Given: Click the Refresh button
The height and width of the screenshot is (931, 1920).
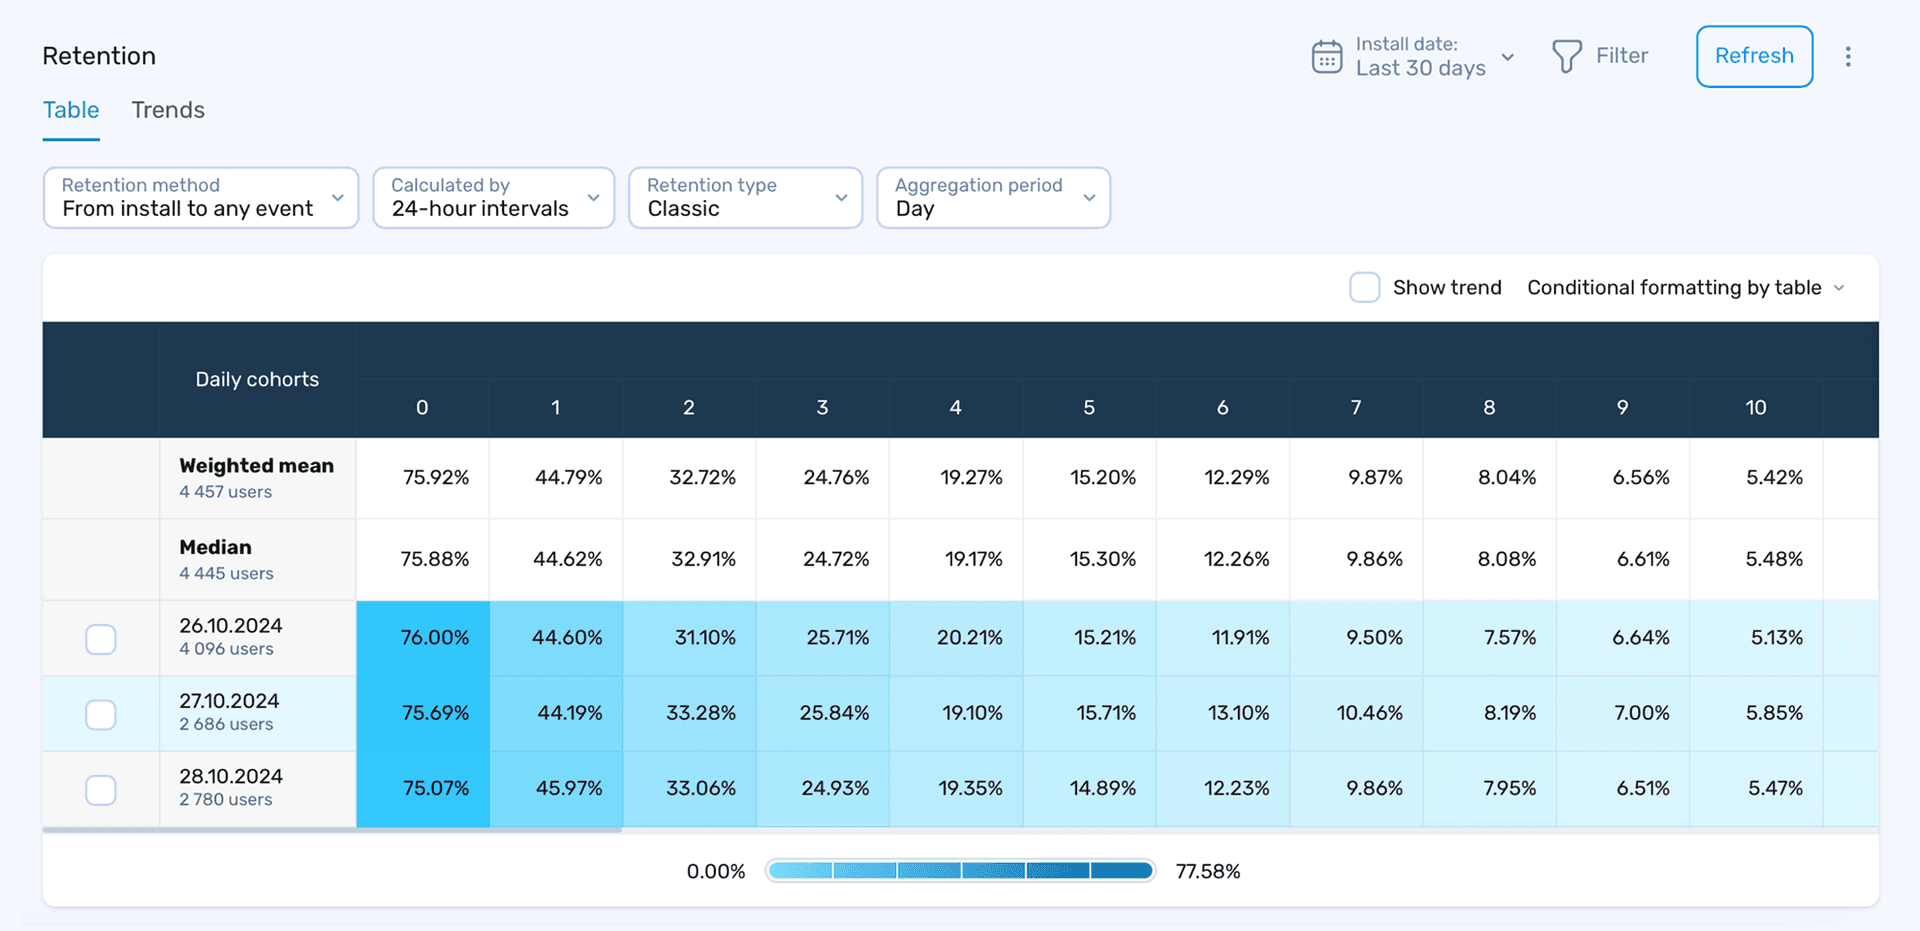Looking at the screenshot, I should tap(1753, 56).
